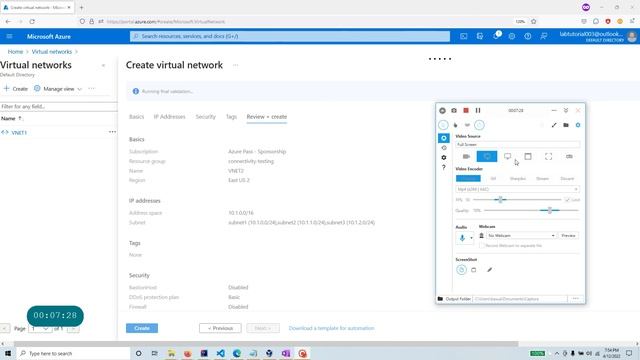Expand the audio source arrow
This screenshot has width=640, height=360.
471,238
